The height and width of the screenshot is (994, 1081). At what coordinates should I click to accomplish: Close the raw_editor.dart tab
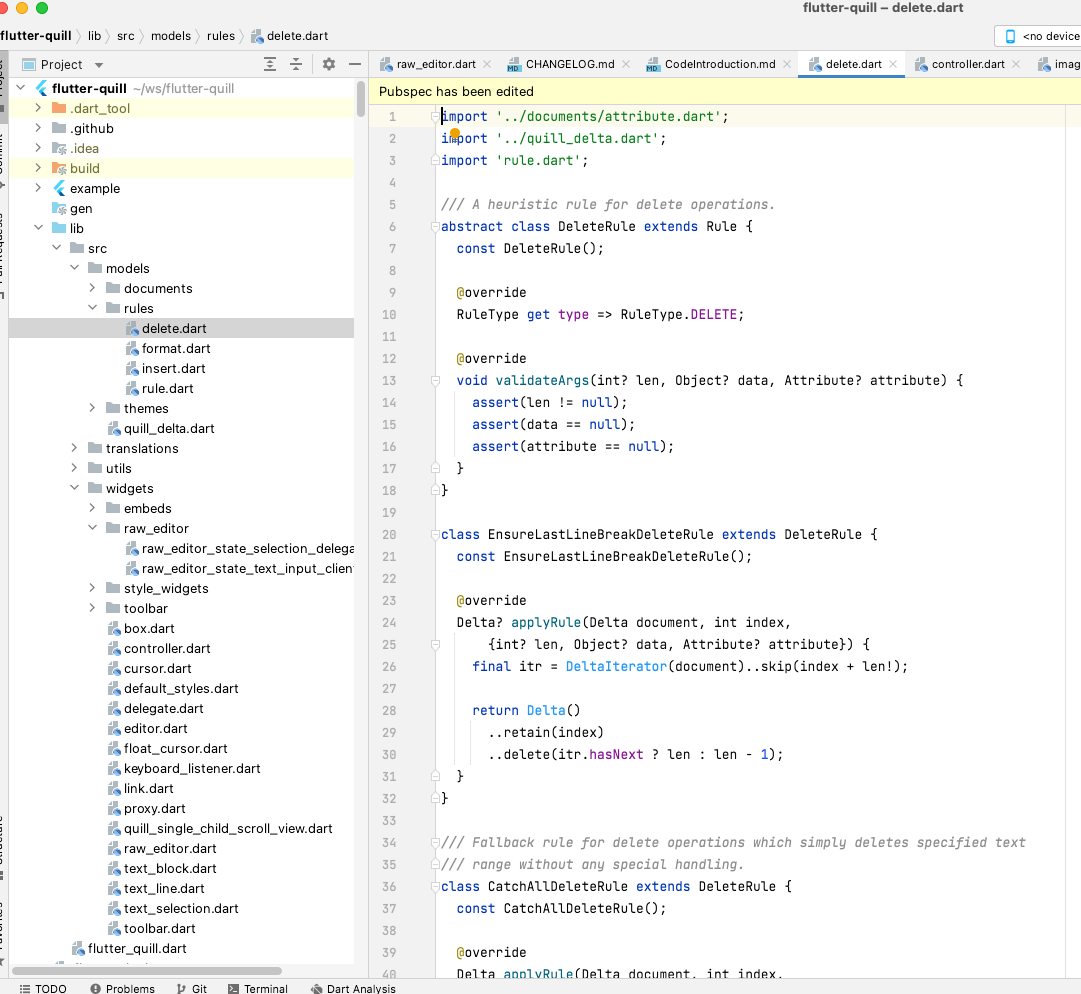pyautogui.click(x=487, y=64)
